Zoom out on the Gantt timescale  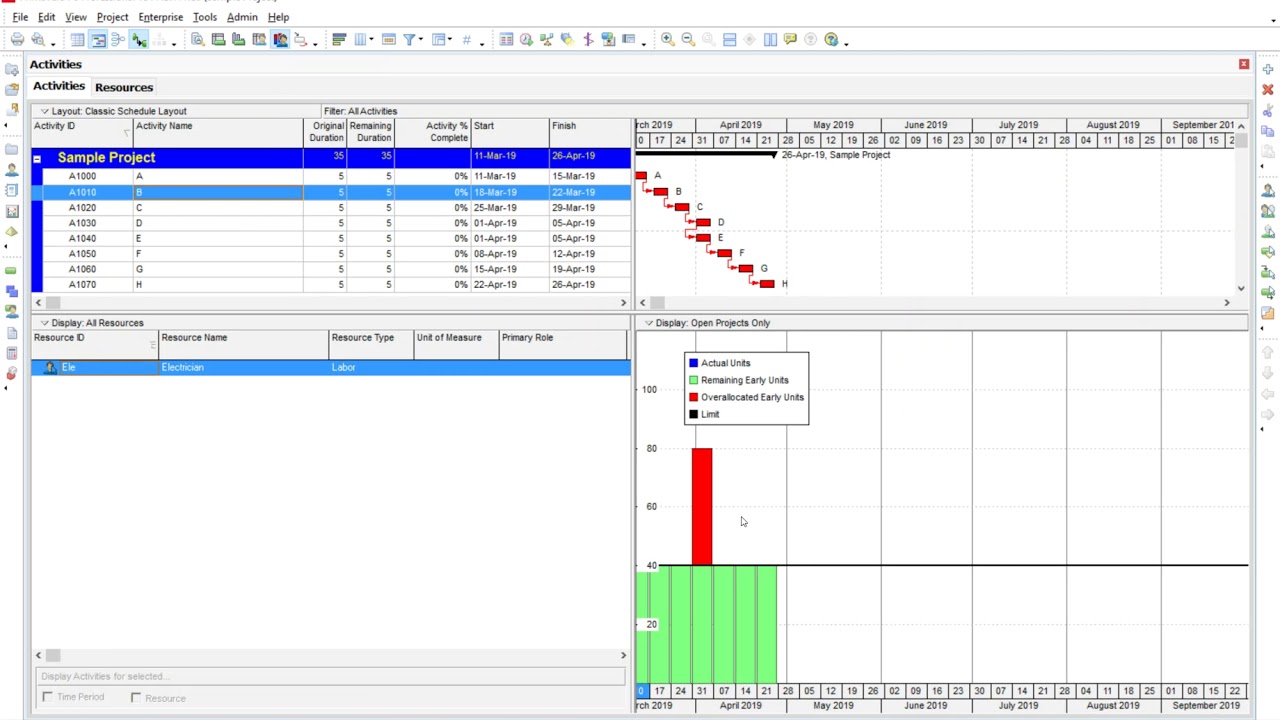click(x=688, y=40)
